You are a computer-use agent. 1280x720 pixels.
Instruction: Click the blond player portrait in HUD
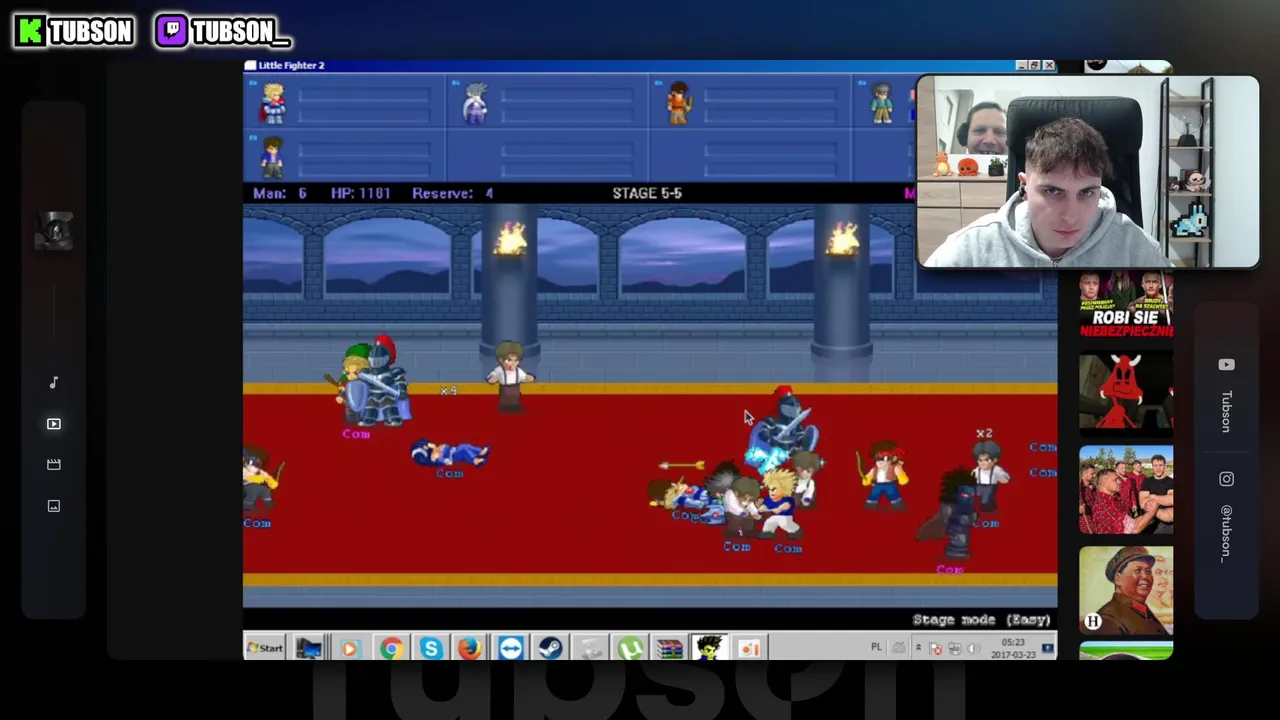click(x=273, y=104)
